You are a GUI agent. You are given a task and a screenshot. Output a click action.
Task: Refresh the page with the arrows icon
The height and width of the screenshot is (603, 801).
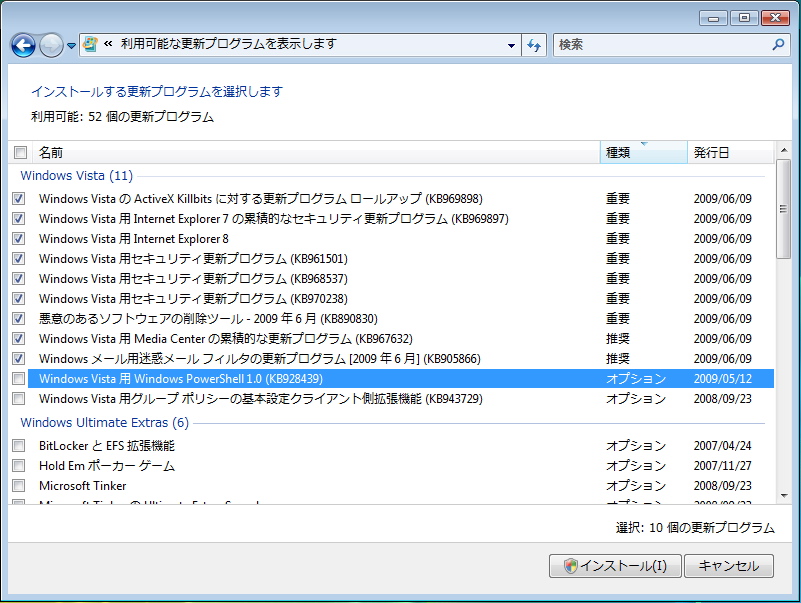(534, 45)
